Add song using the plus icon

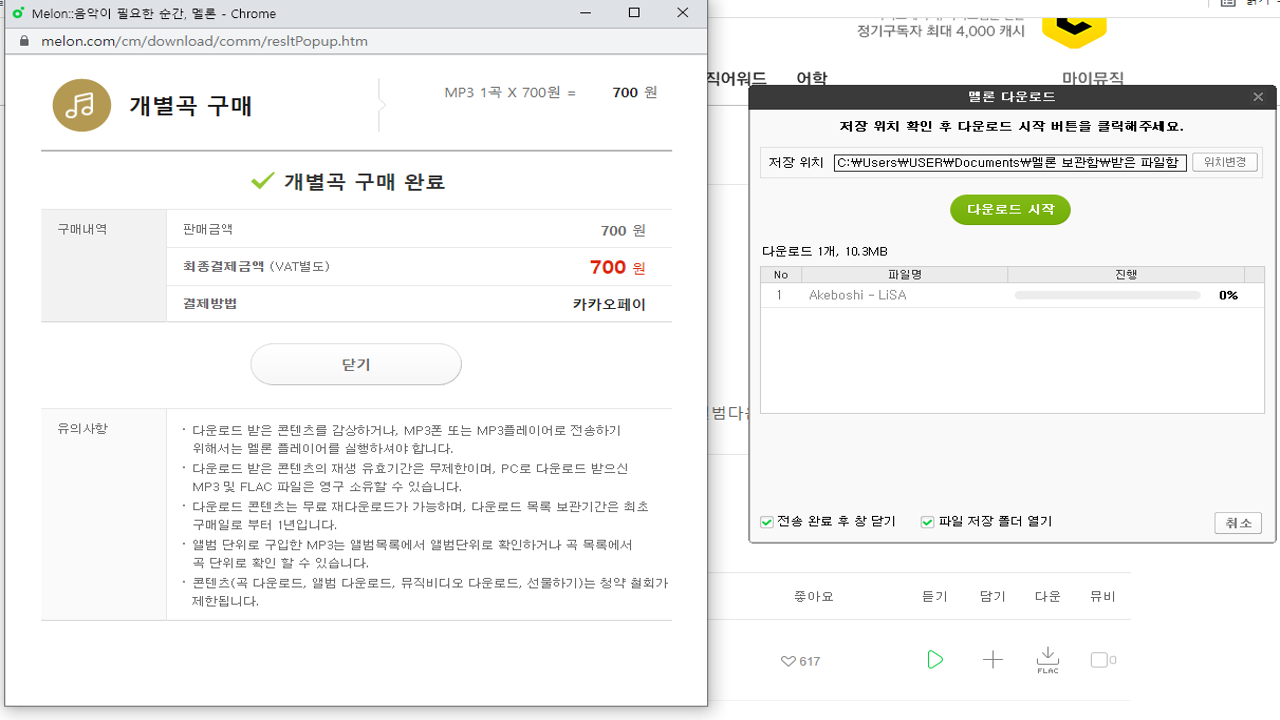[992, 660]
